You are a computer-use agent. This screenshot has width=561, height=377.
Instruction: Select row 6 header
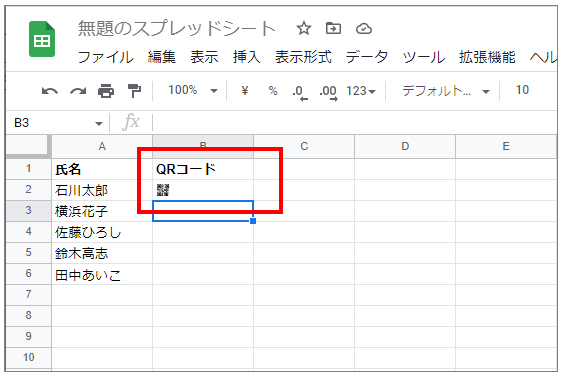point(28,274)
